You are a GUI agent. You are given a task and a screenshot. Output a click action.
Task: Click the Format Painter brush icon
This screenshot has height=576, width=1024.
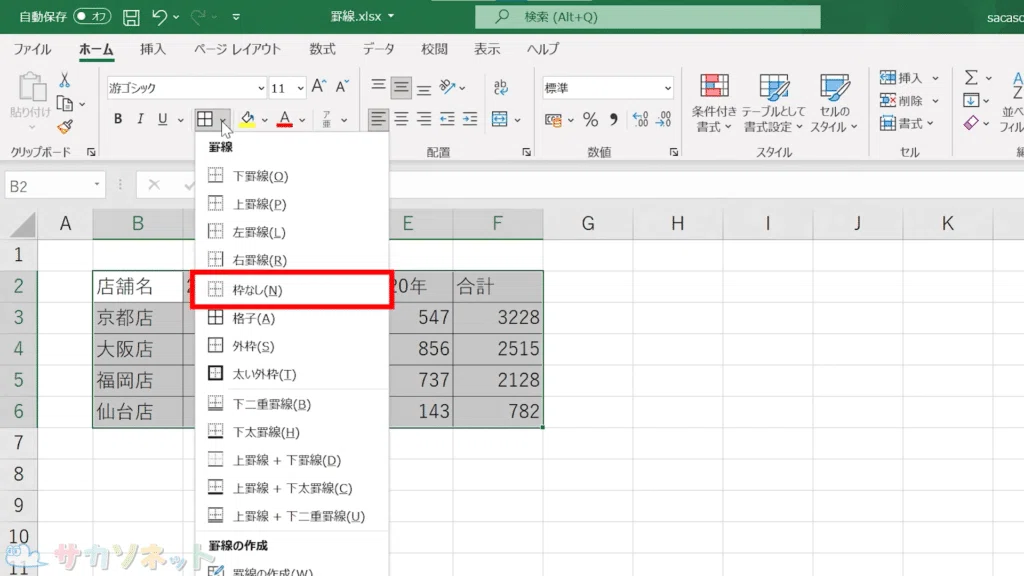pos(65,127)
